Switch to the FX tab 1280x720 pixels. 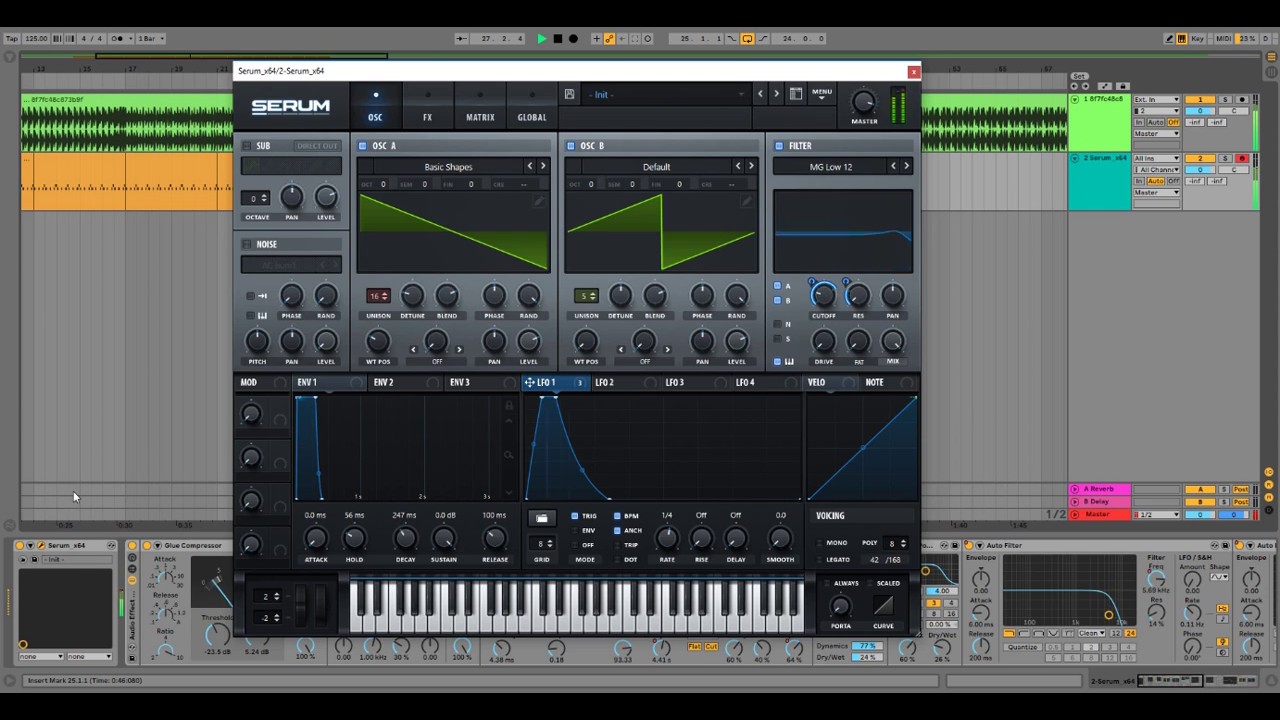pyautogui.click(x=427, y=106)
